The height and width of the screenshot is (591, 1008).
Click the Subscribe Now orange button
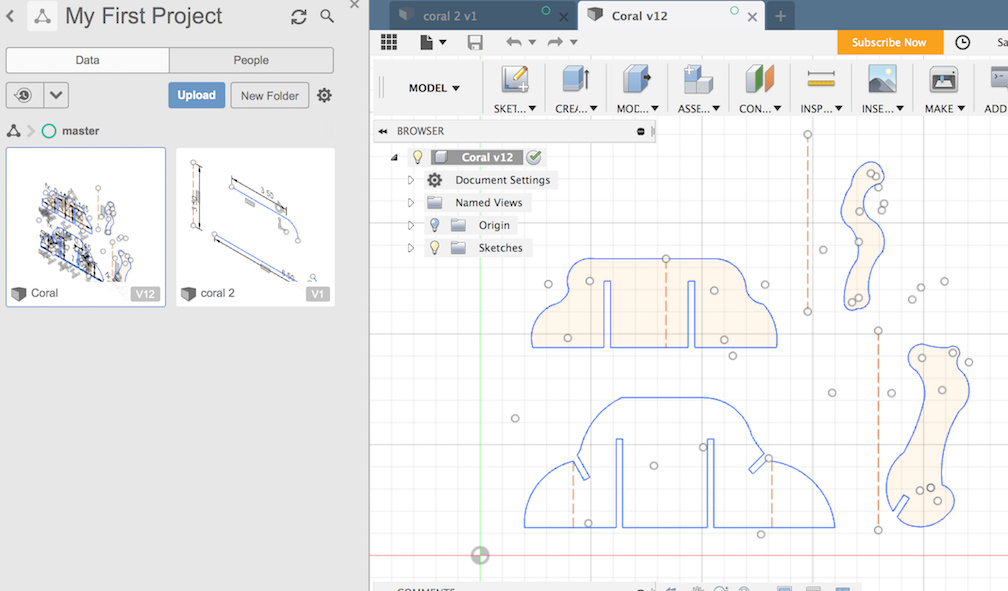pyautogui.click(x=889, y=42)
